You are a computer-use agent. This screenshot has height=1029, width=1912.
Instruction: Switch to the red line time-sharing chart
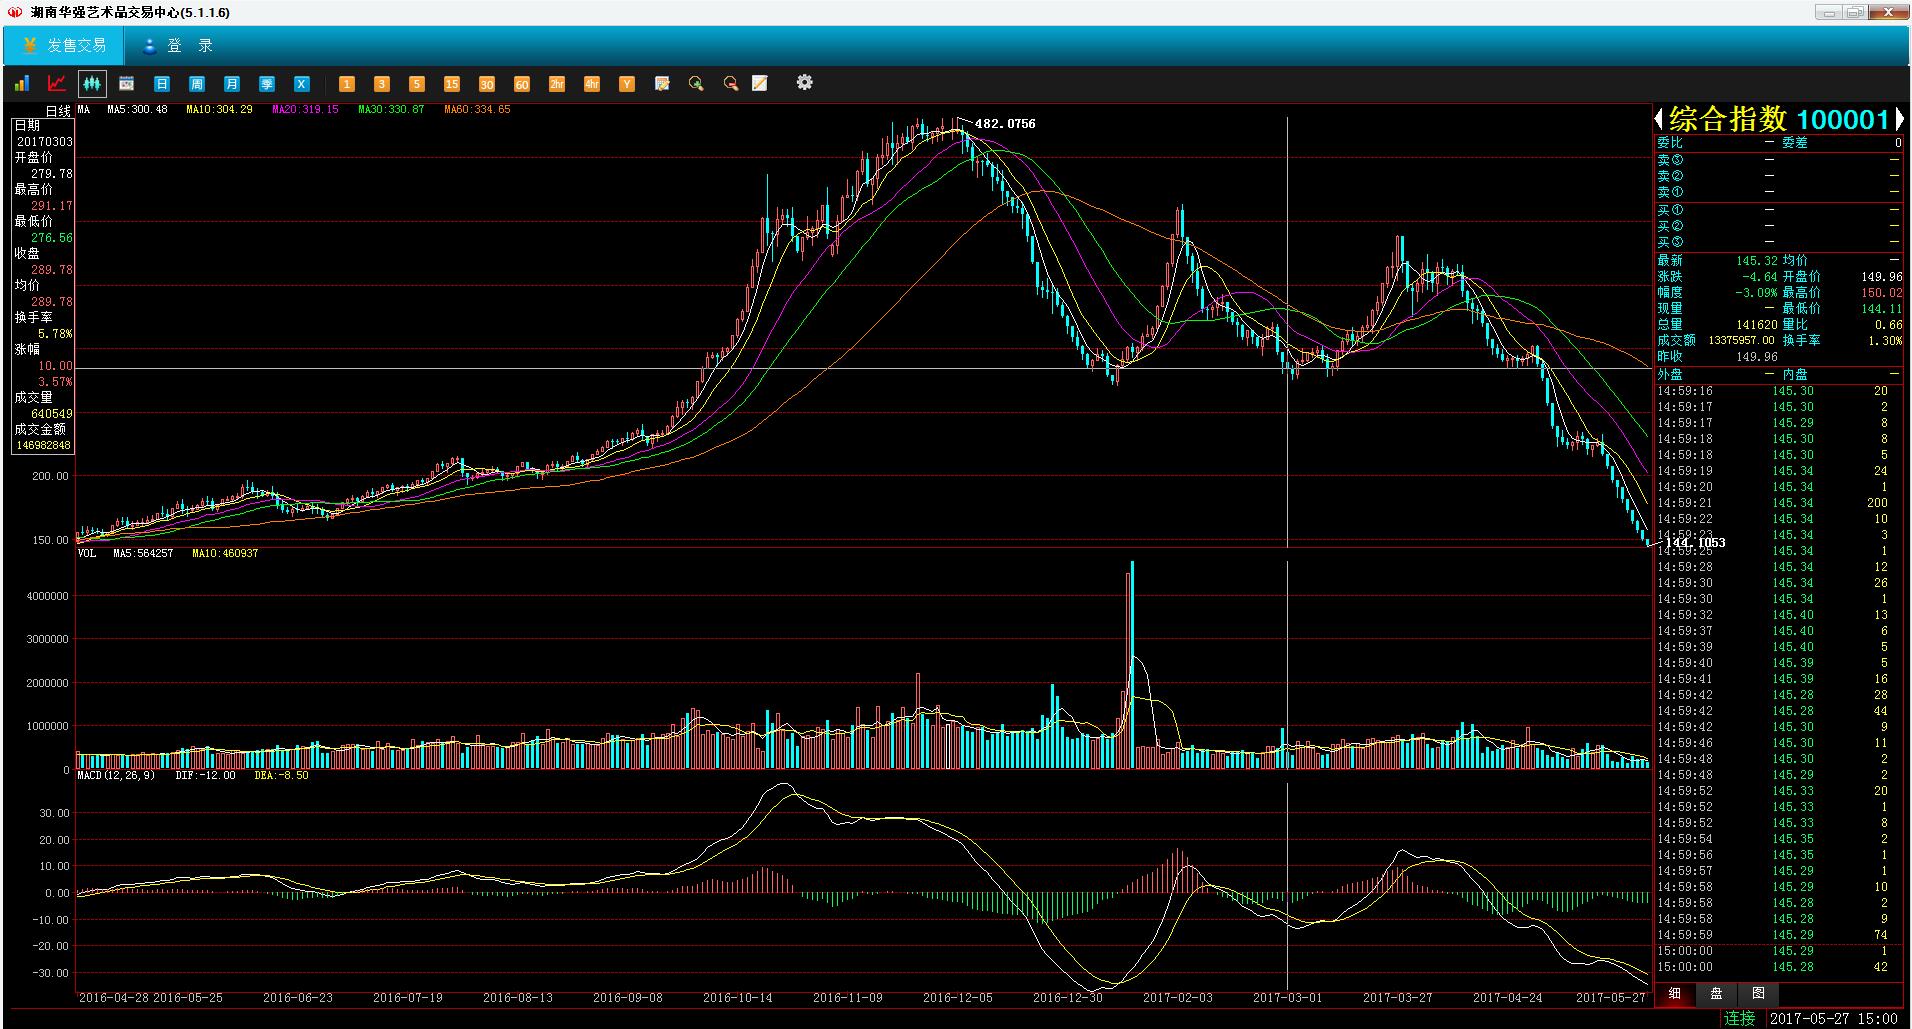(57, 84)
